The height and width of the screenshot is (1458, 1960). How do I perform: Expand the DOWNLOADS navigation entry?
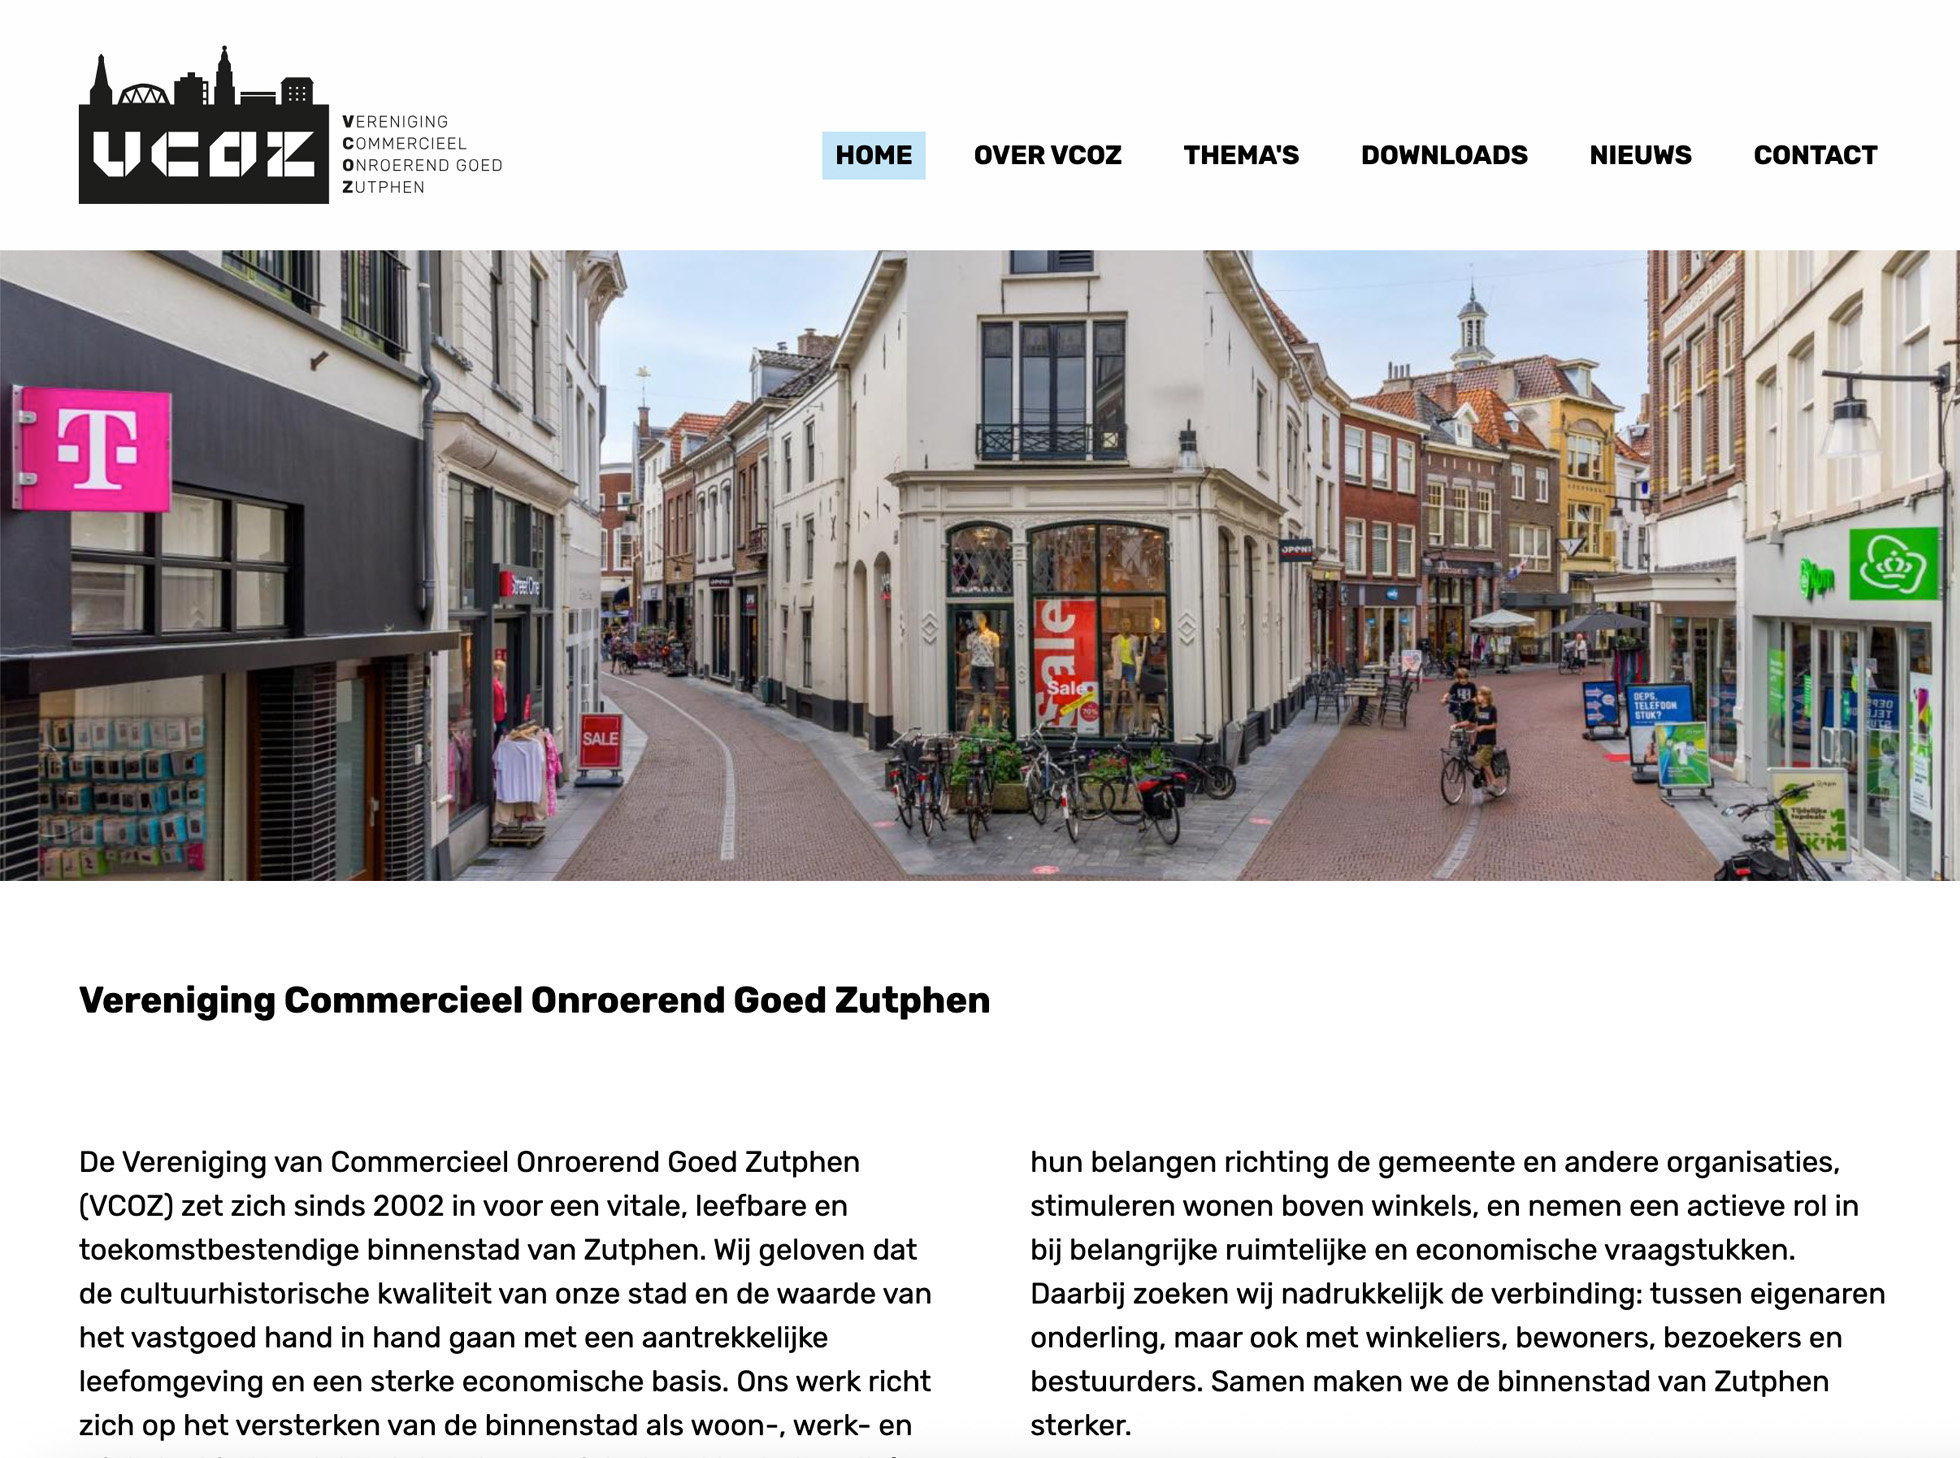pyautogui.click(x=1443, y=156)
